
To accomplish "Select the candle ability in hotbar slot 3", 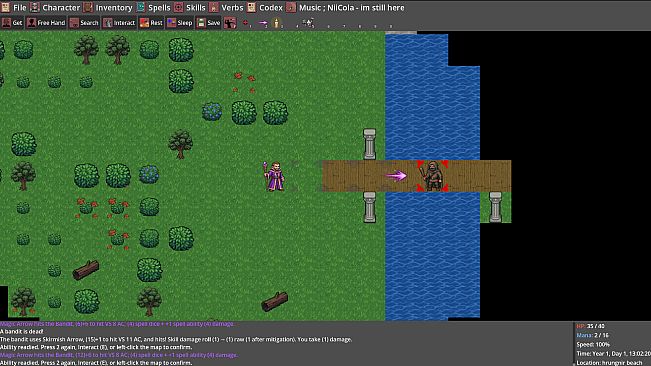I will pyautogui.click(x=277, y=23).
